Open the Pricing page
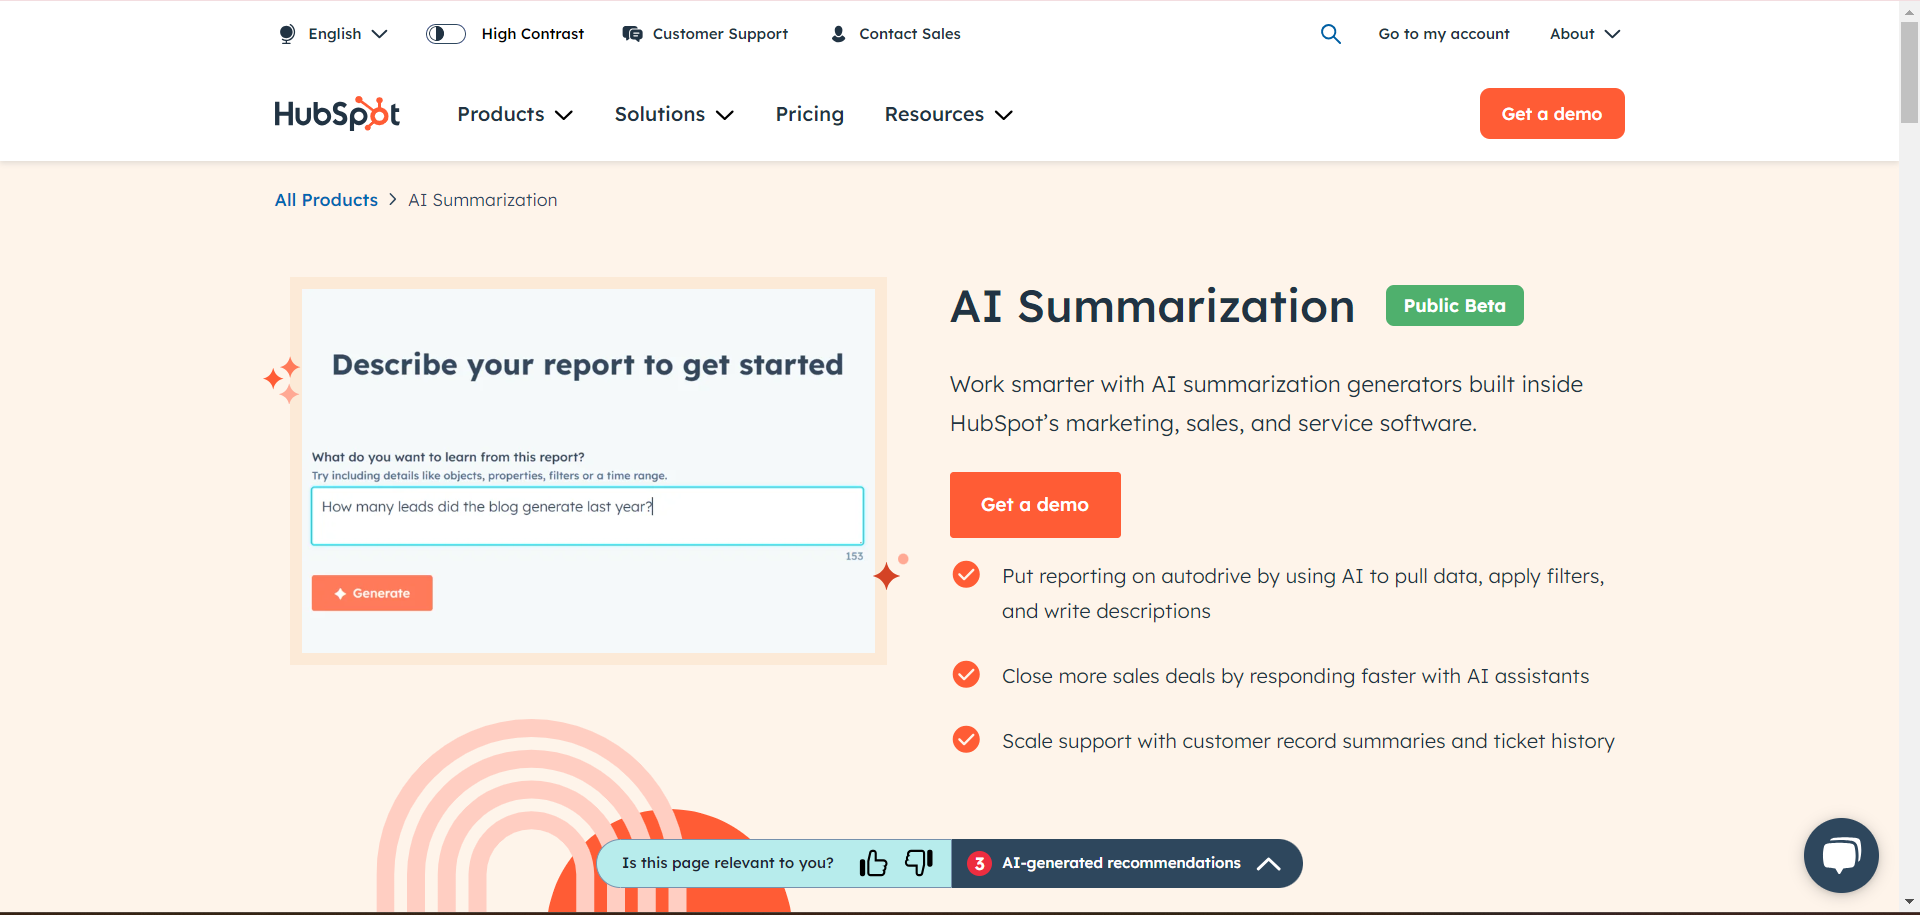 [x=810, y=114]
